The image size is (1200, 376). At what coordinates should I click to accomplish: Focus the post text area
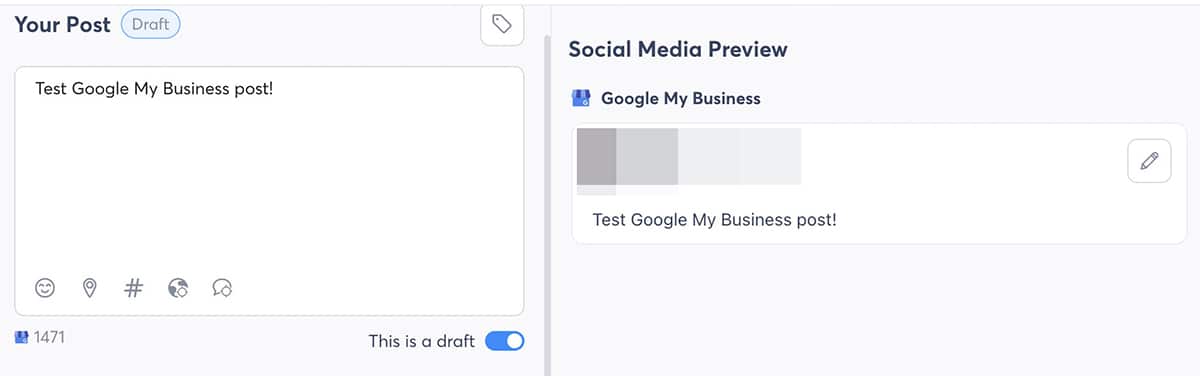269,191
